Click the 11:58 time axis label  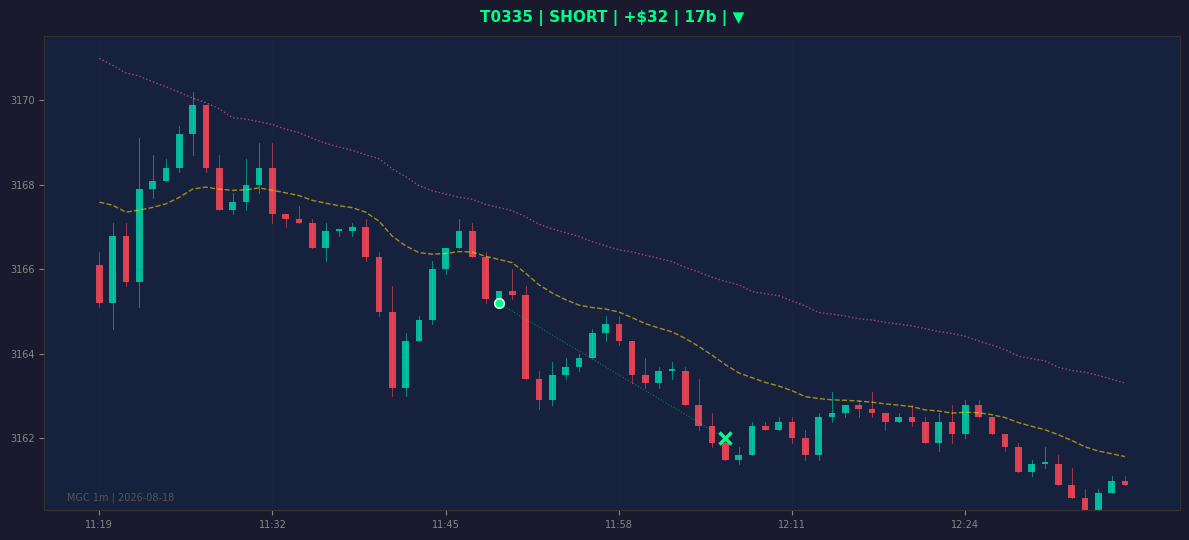pyautogui.click(x=619, y=524)
